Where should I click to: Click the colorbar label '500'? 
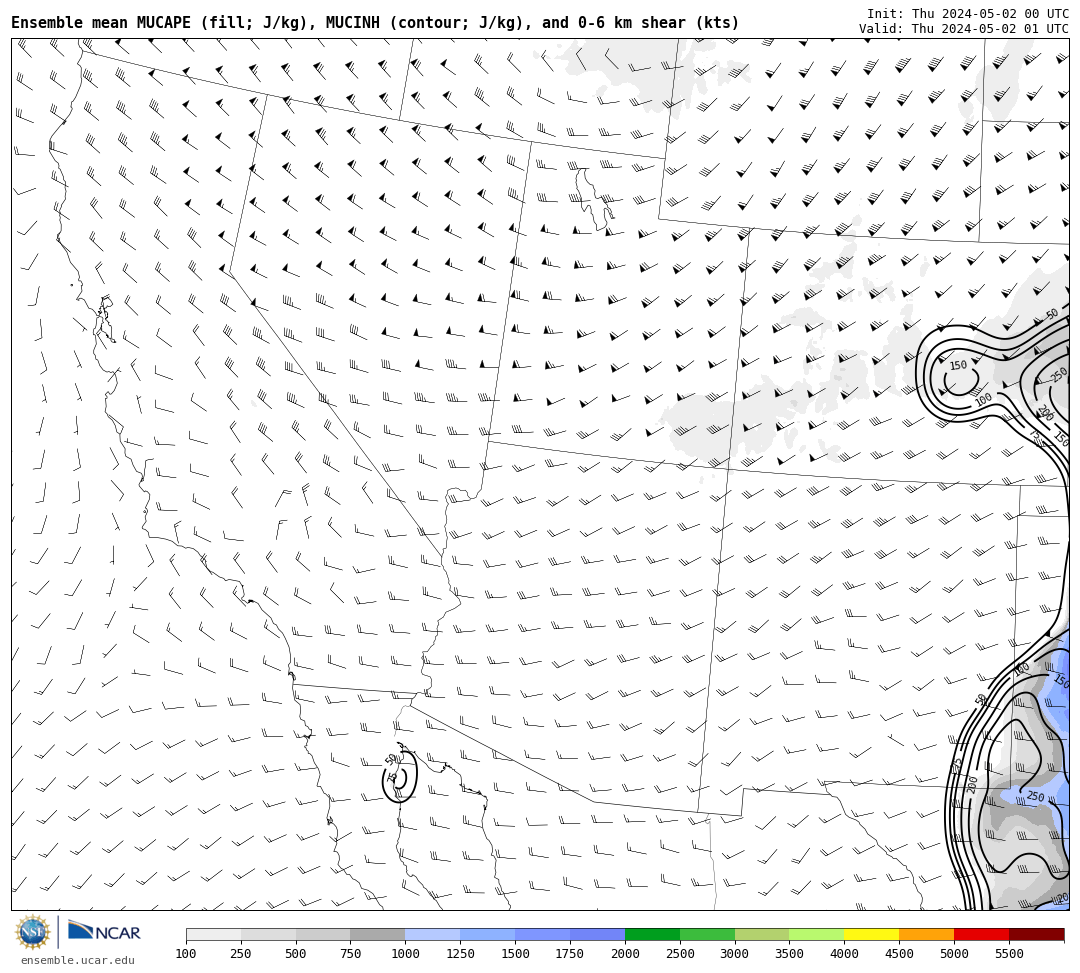295,954
